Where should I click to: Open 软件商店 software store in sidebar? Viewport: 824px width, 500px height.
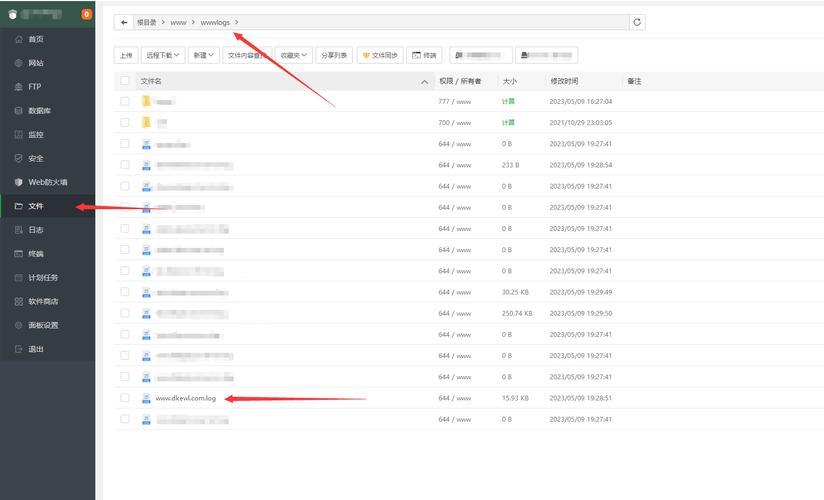43,301
